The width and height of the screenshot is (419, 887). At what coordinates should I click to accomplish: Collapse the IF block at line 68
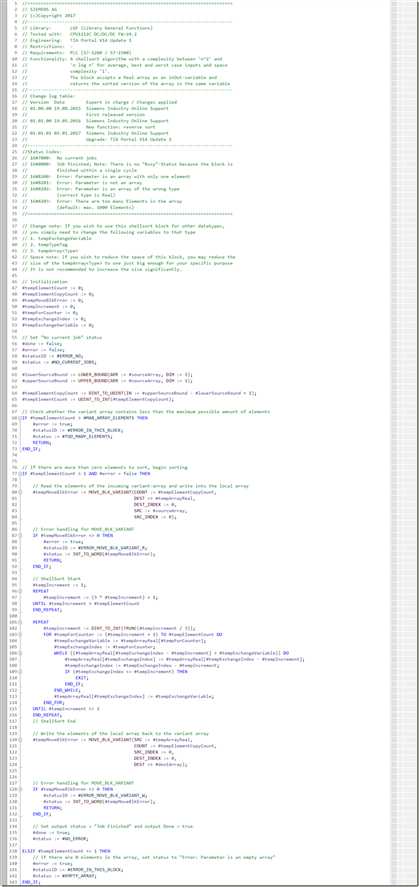tap(19, 417)
